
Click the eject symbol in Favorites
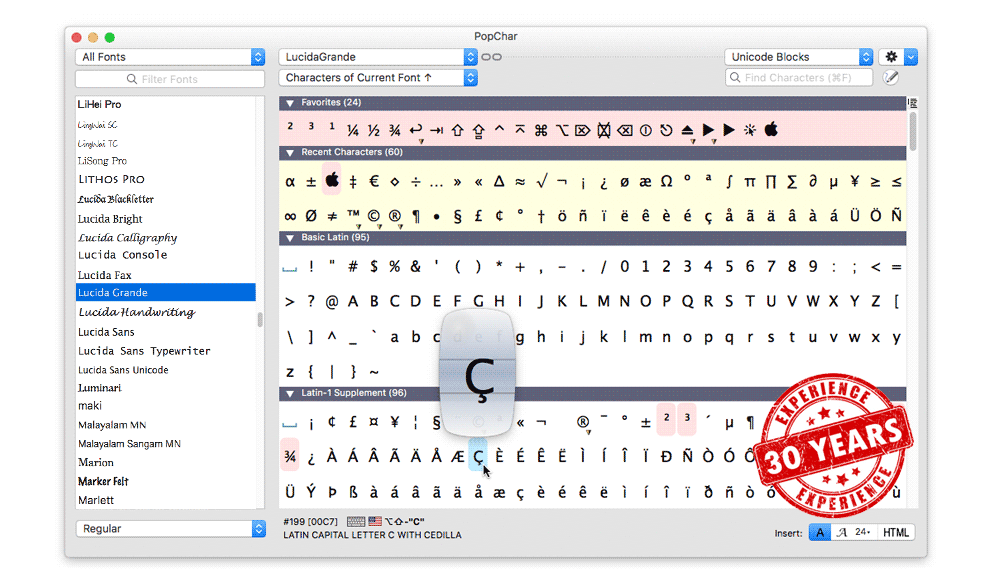[x=687, y=130]
